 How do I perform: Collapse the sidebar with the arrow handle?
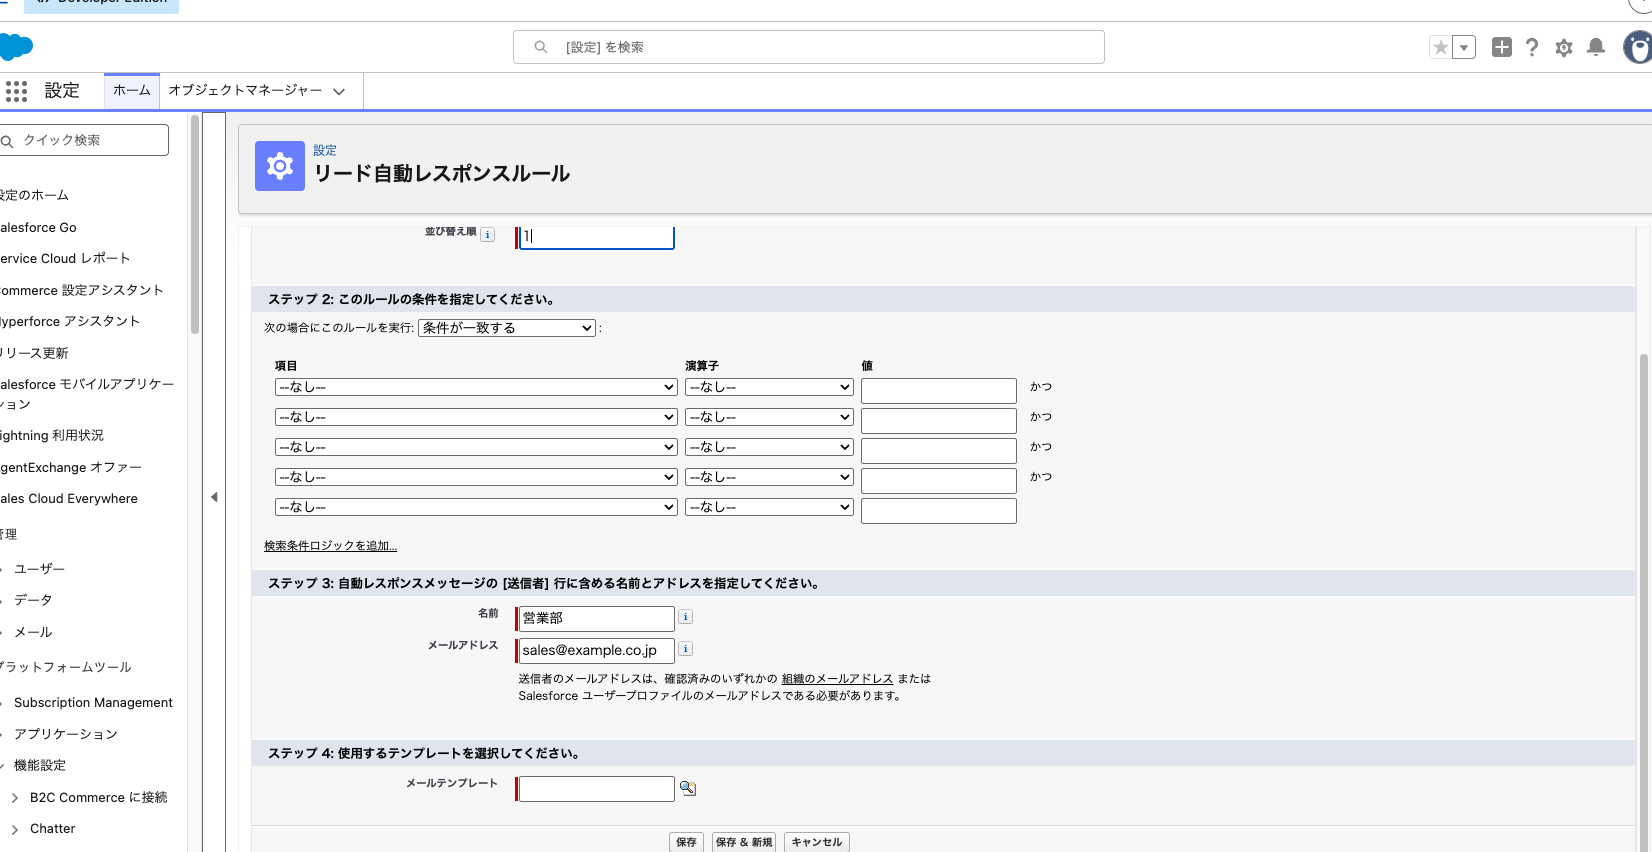coord(214,497)
